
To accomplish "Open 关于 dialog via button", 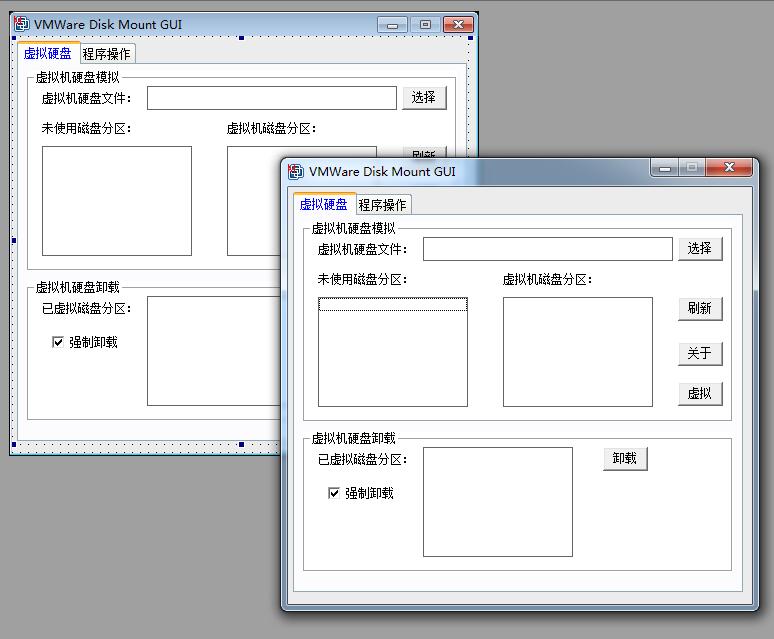I will [x=700, y=353].
